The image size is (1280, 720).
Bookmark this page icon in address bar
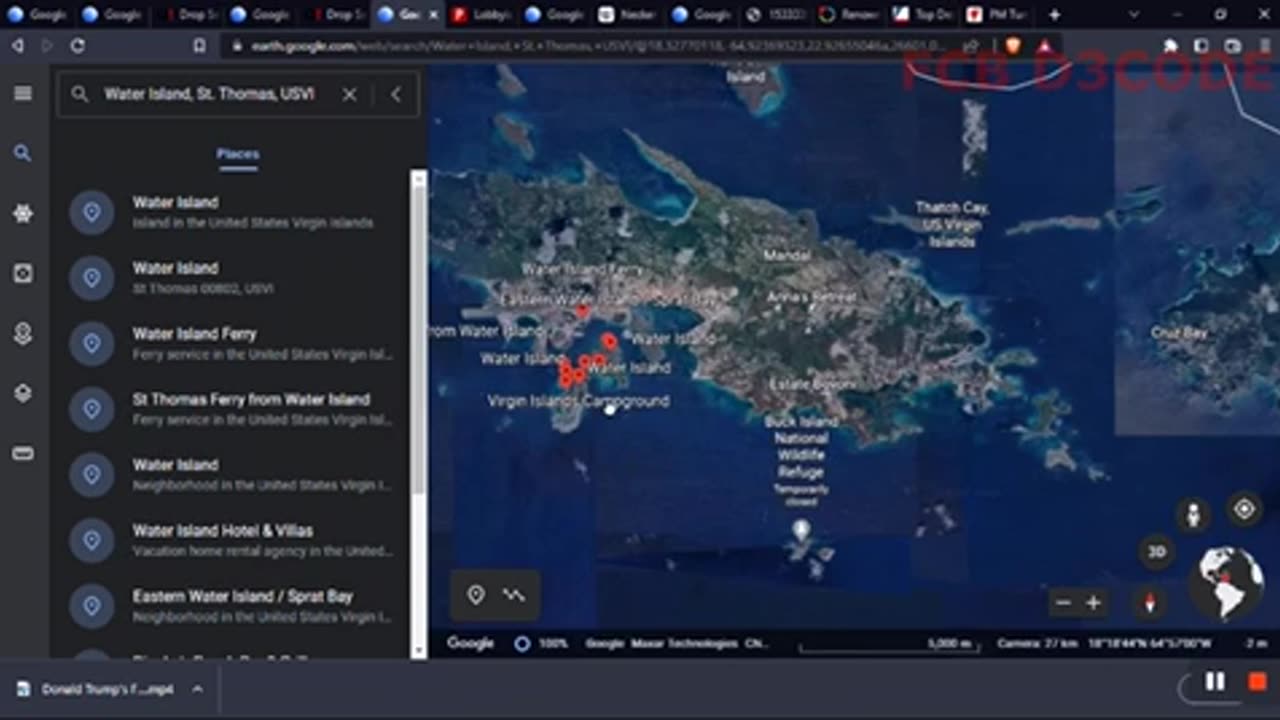coord(200,46)
